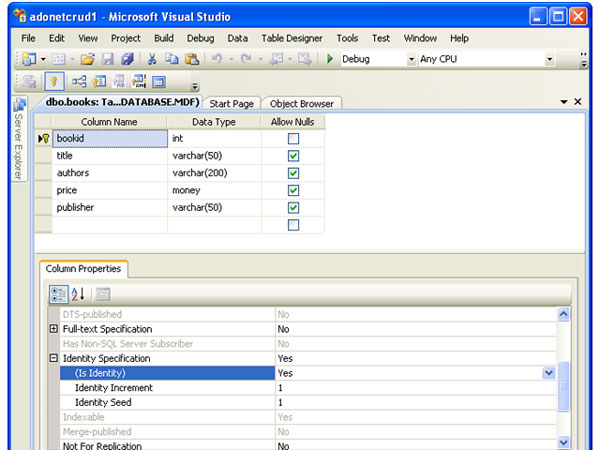Click the Manage Indexes and Keys icon
This screenshot has width=600, height=450.
click(x=99, y=82)
